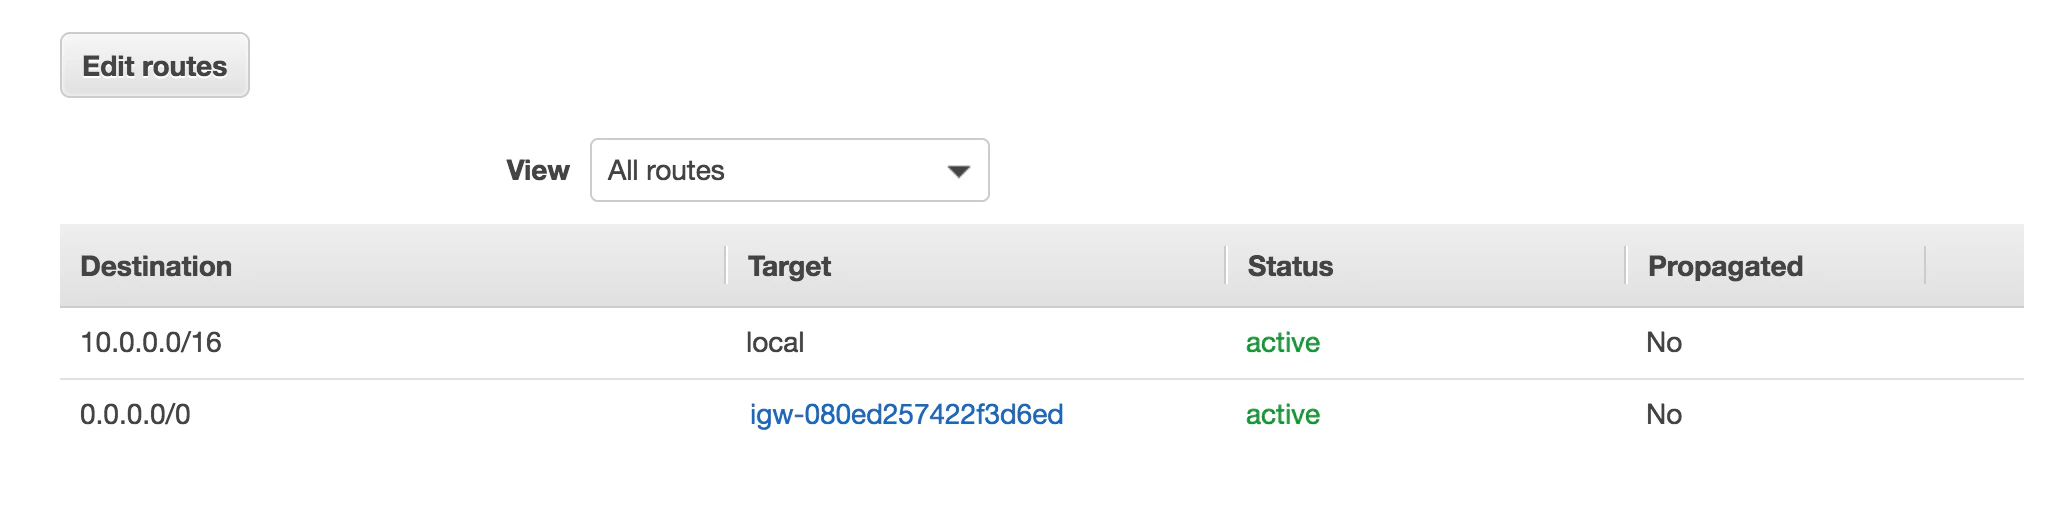Open the igw-080ed257422f3d6ed gateway link
2068x516 pixels.
tap(906, 415)
